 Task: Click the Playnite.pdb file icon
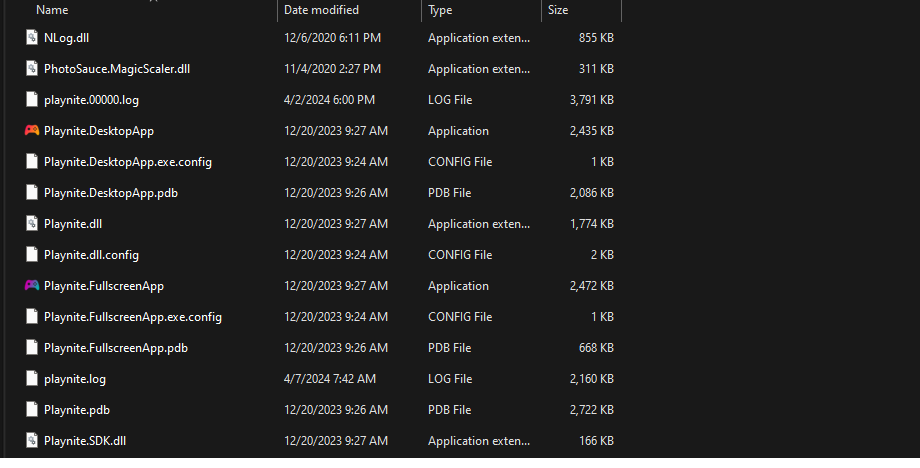click(32, 410)
